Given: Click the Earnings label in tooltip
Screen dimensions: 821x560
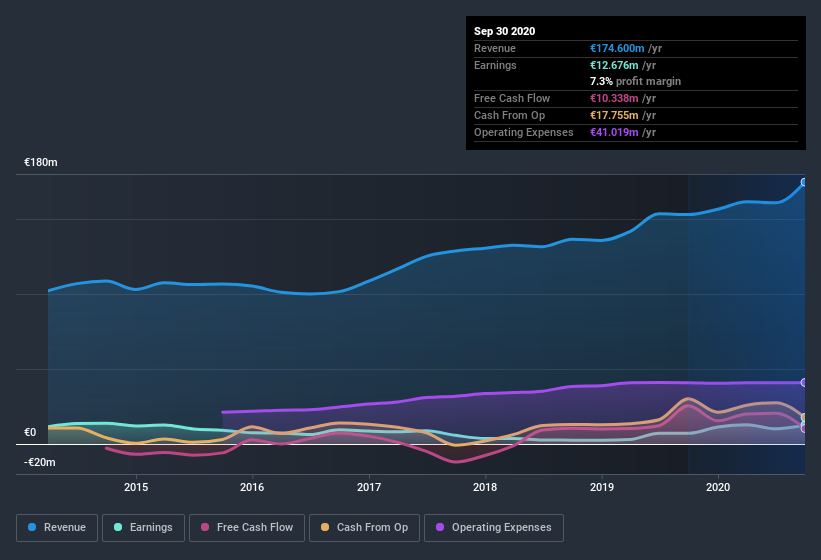Looking at the screenshot, I should click(495, 65).
